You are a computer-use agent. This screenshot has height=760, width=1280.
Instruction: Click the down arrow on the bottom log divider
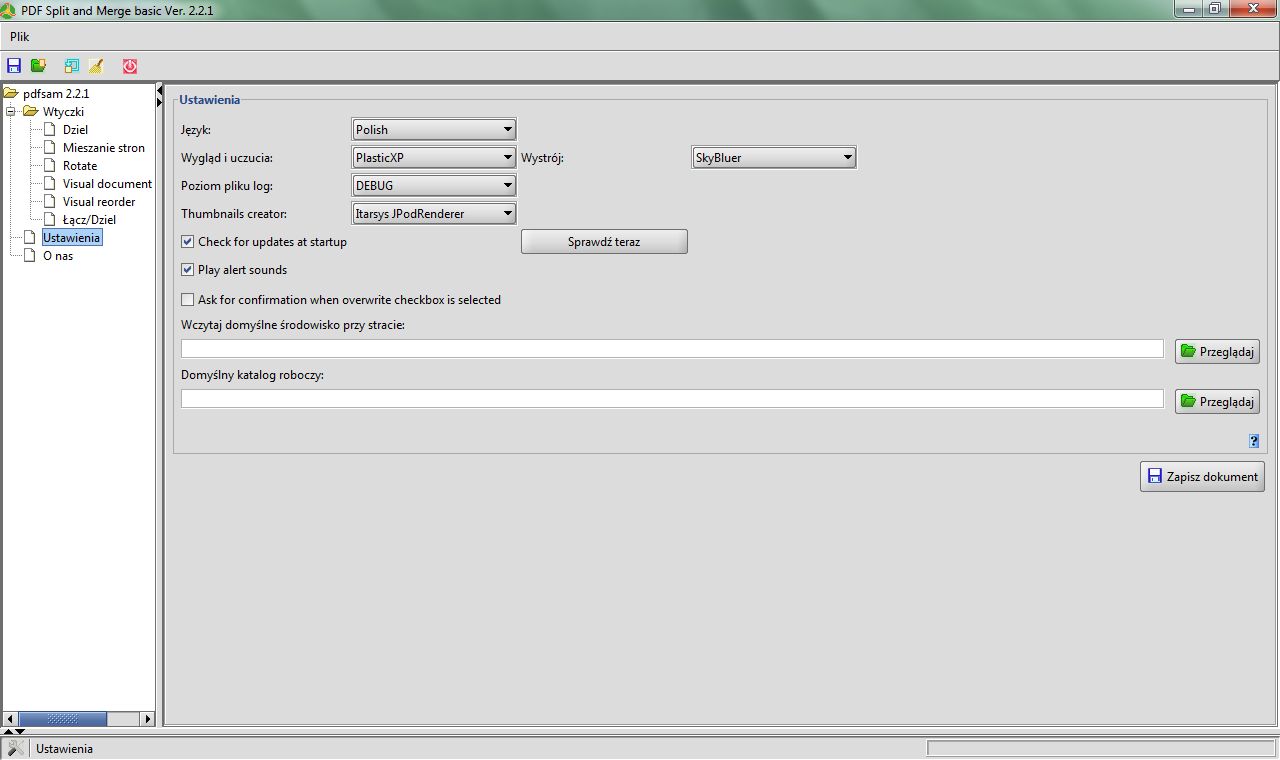coord(20,732)
